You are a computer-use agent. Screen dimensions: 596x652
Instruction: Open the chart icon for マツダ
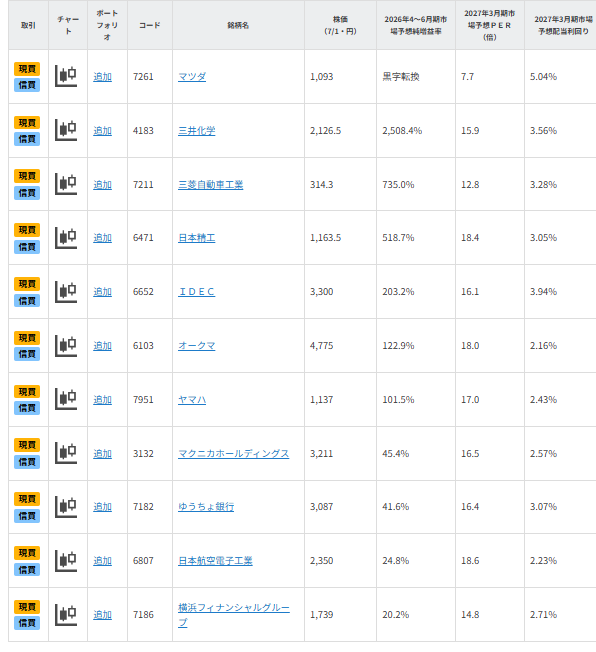tap(66, 77)
